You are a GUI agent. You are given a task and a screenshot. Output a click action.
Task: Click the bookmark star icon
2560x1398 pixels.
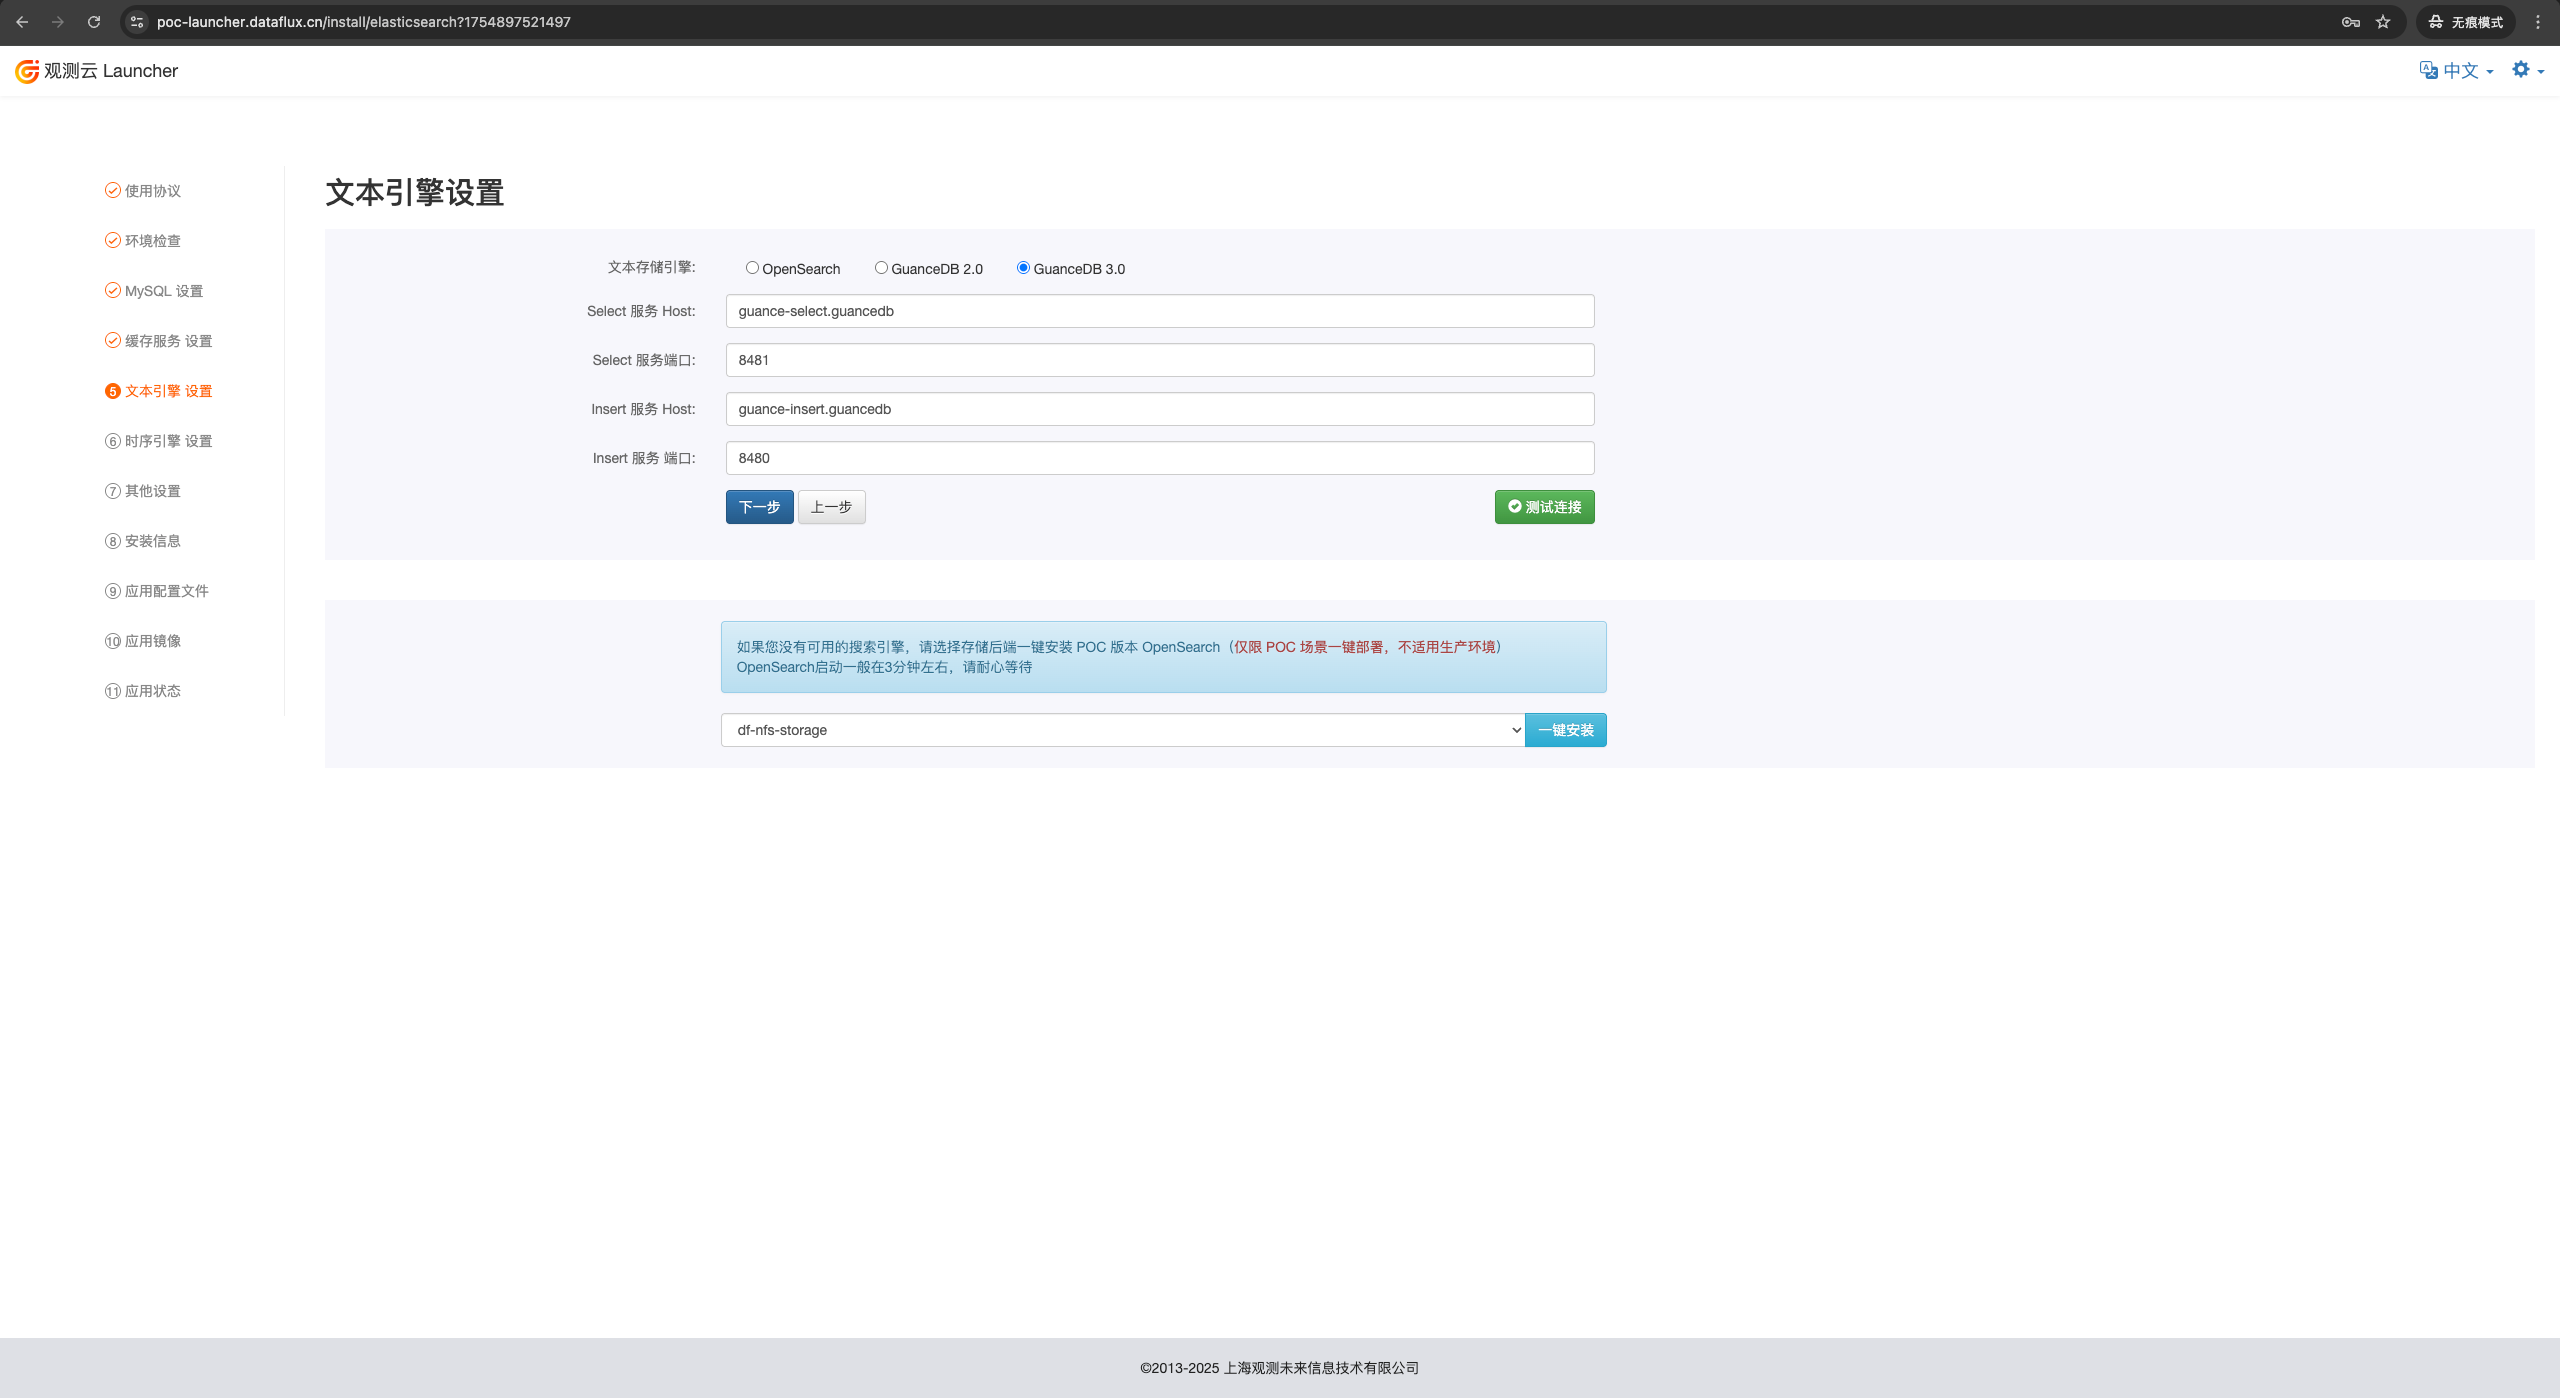coord(2383,22)
